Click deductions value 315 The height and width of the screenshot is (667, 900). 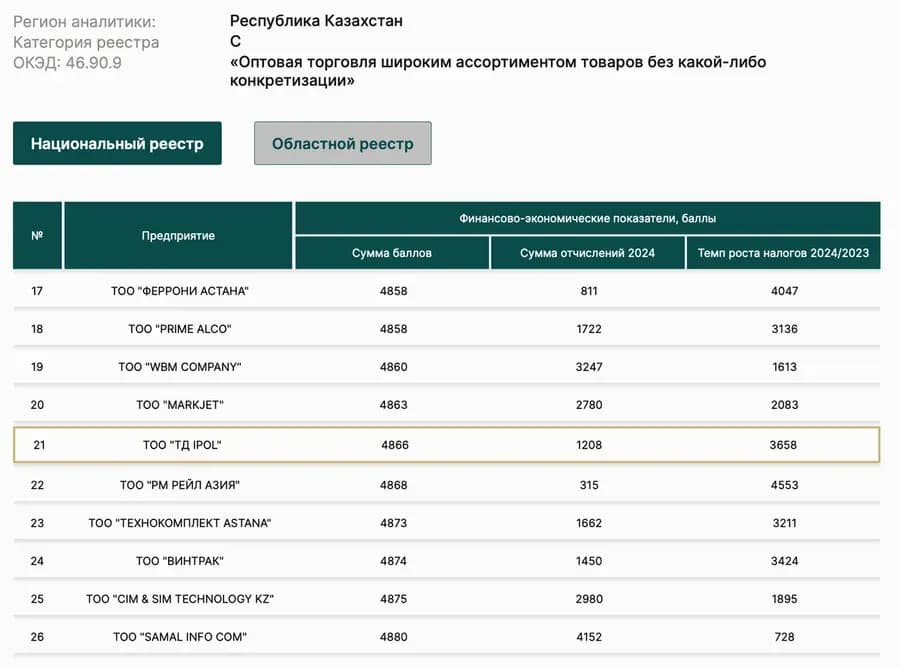click(x=589, y=485)
